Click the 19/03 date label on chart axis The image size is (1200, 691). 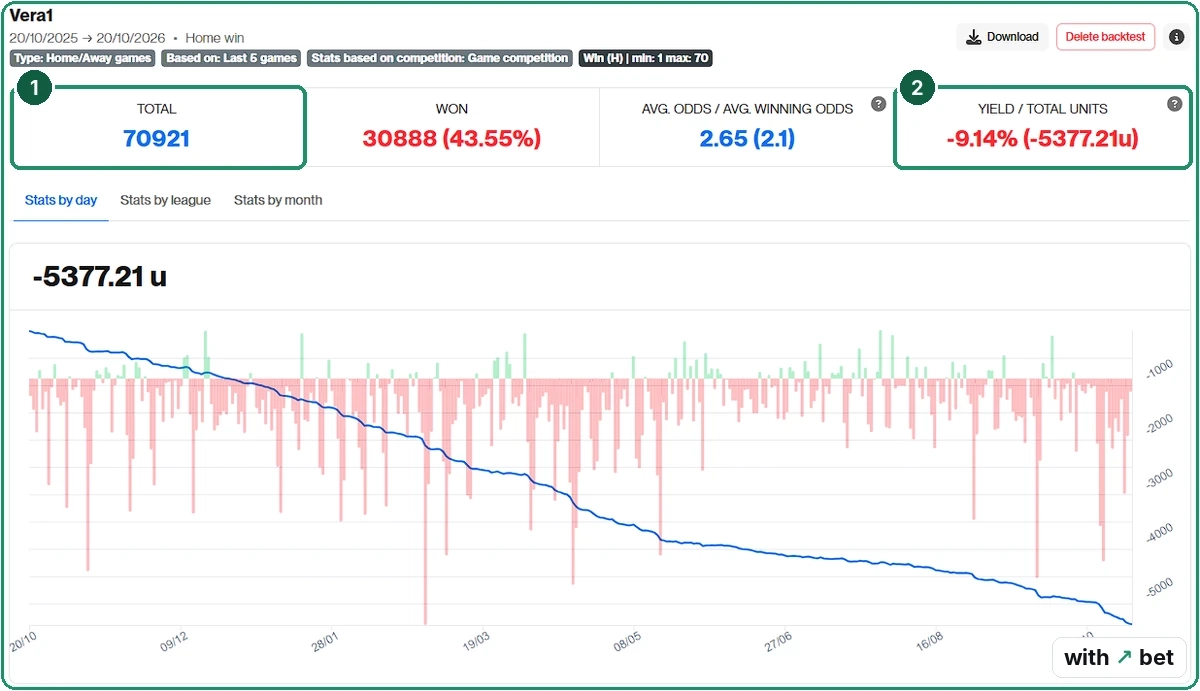point(476,641)
